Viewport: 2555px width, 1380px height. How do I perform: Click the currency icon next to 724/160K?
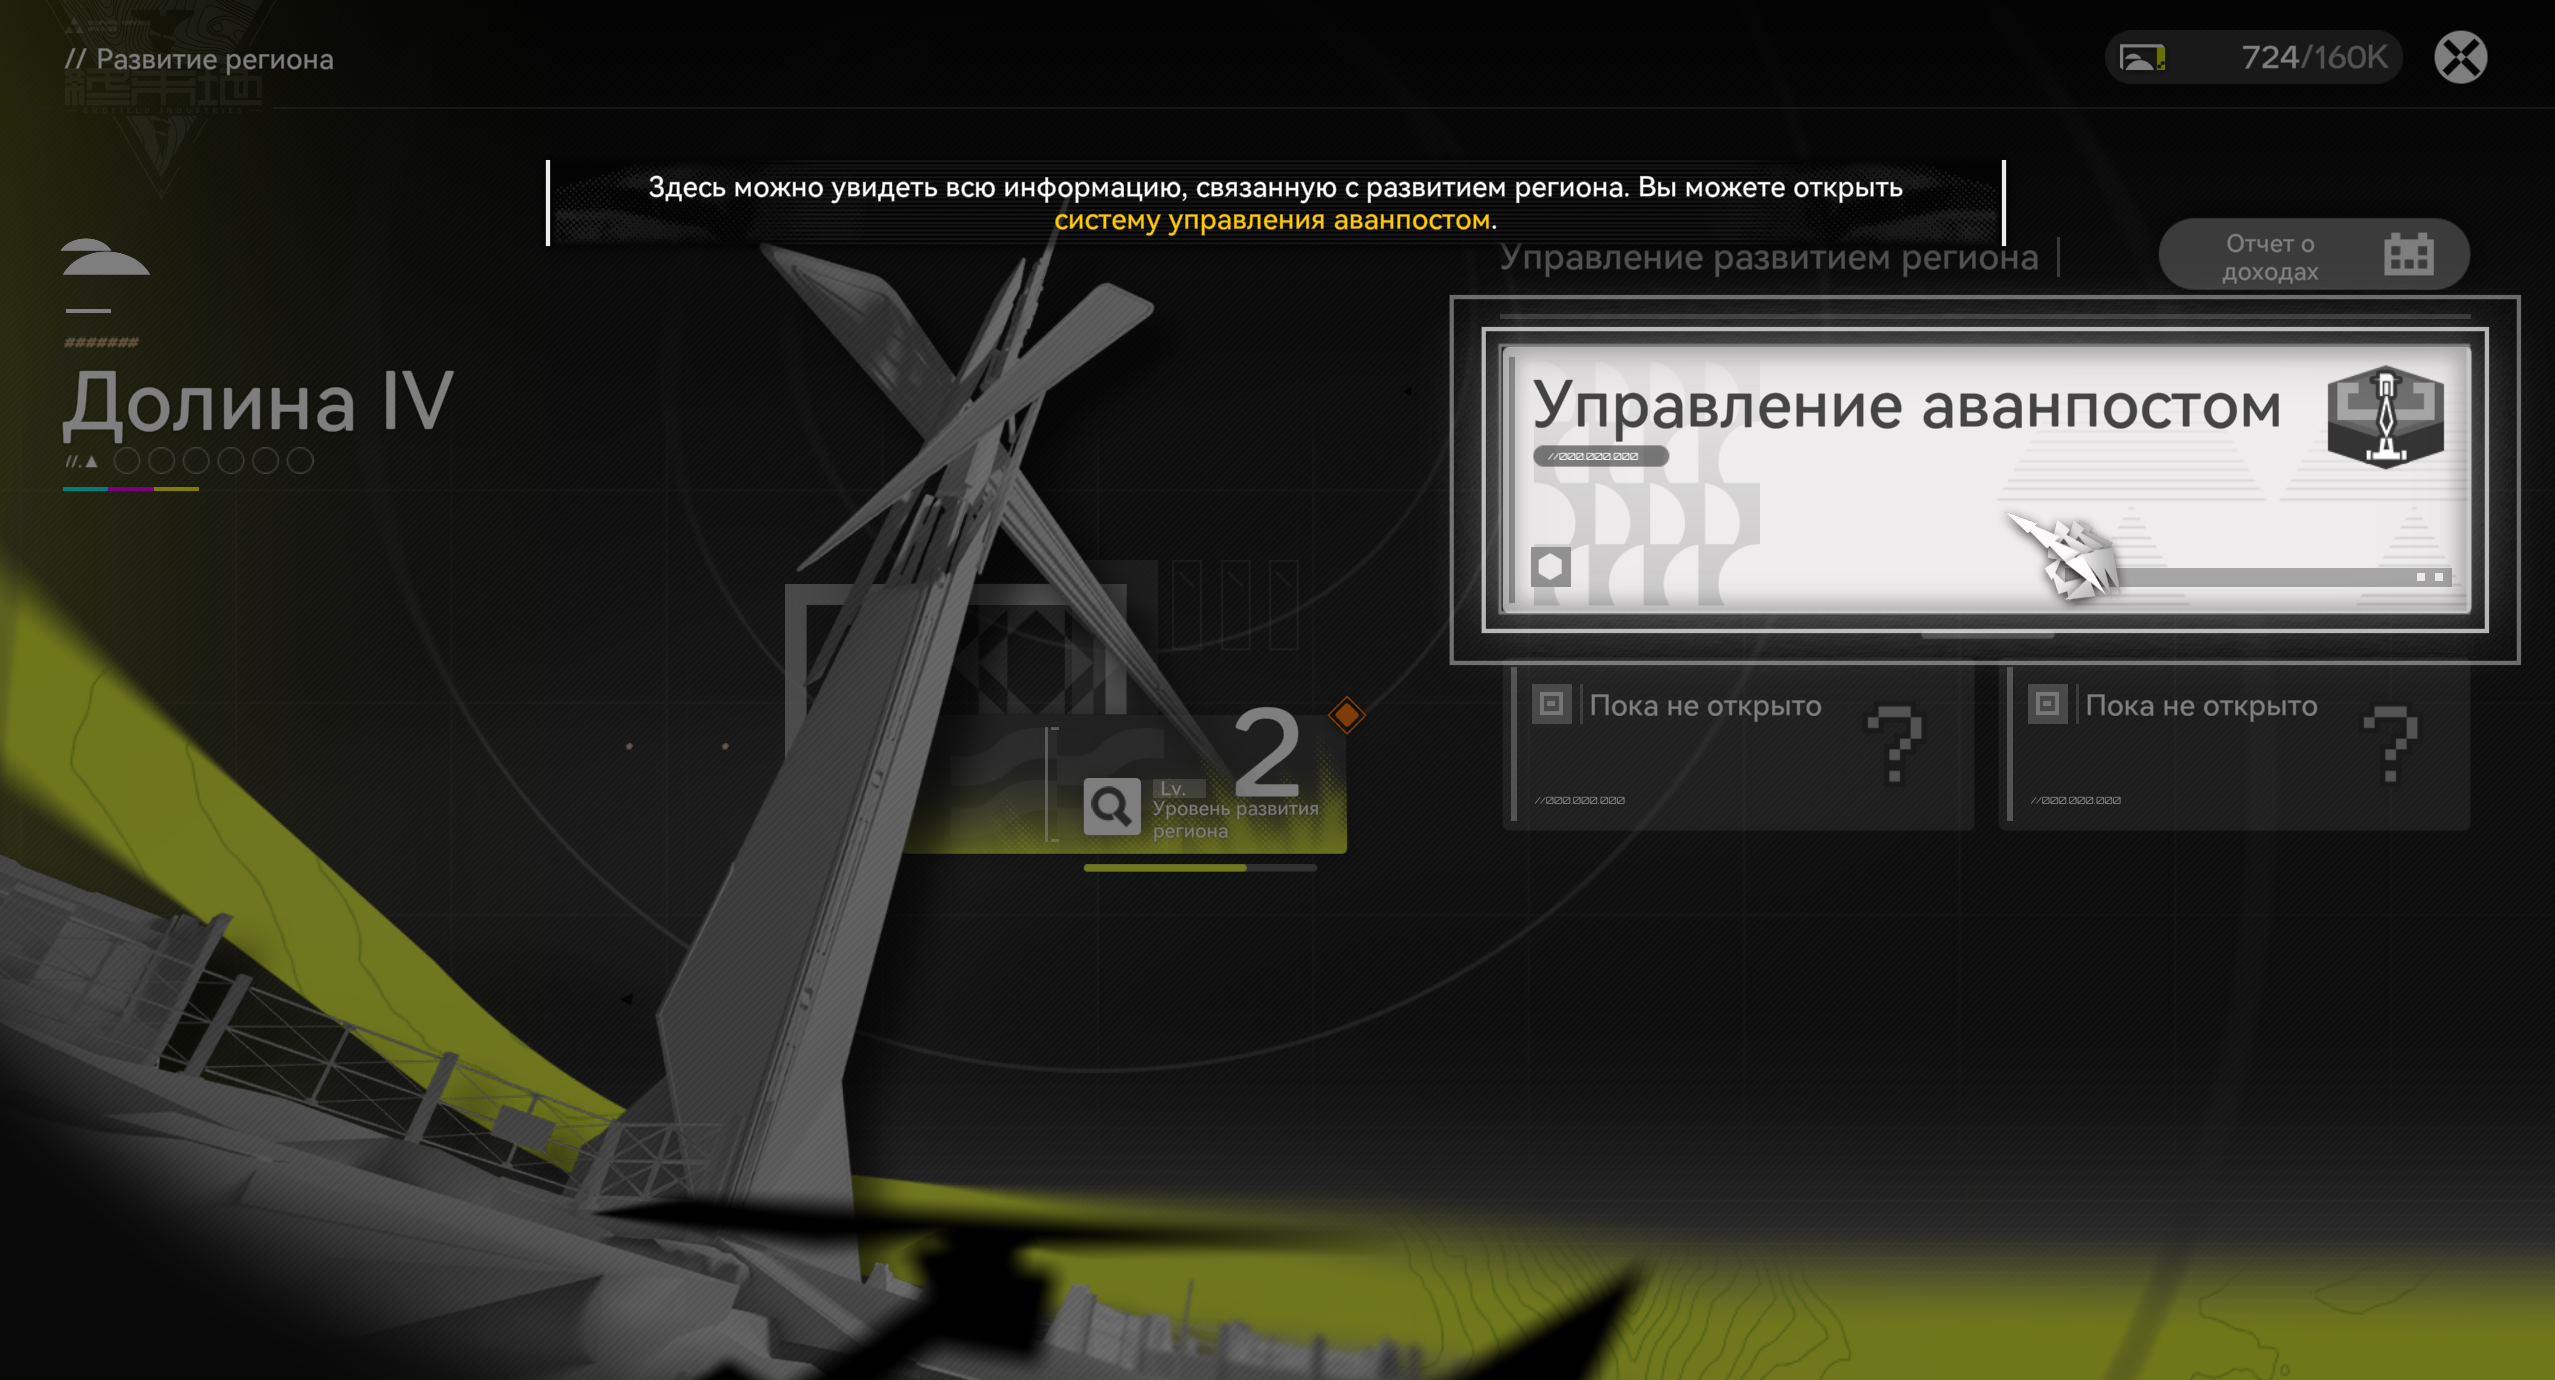[x=2142, y=58]
